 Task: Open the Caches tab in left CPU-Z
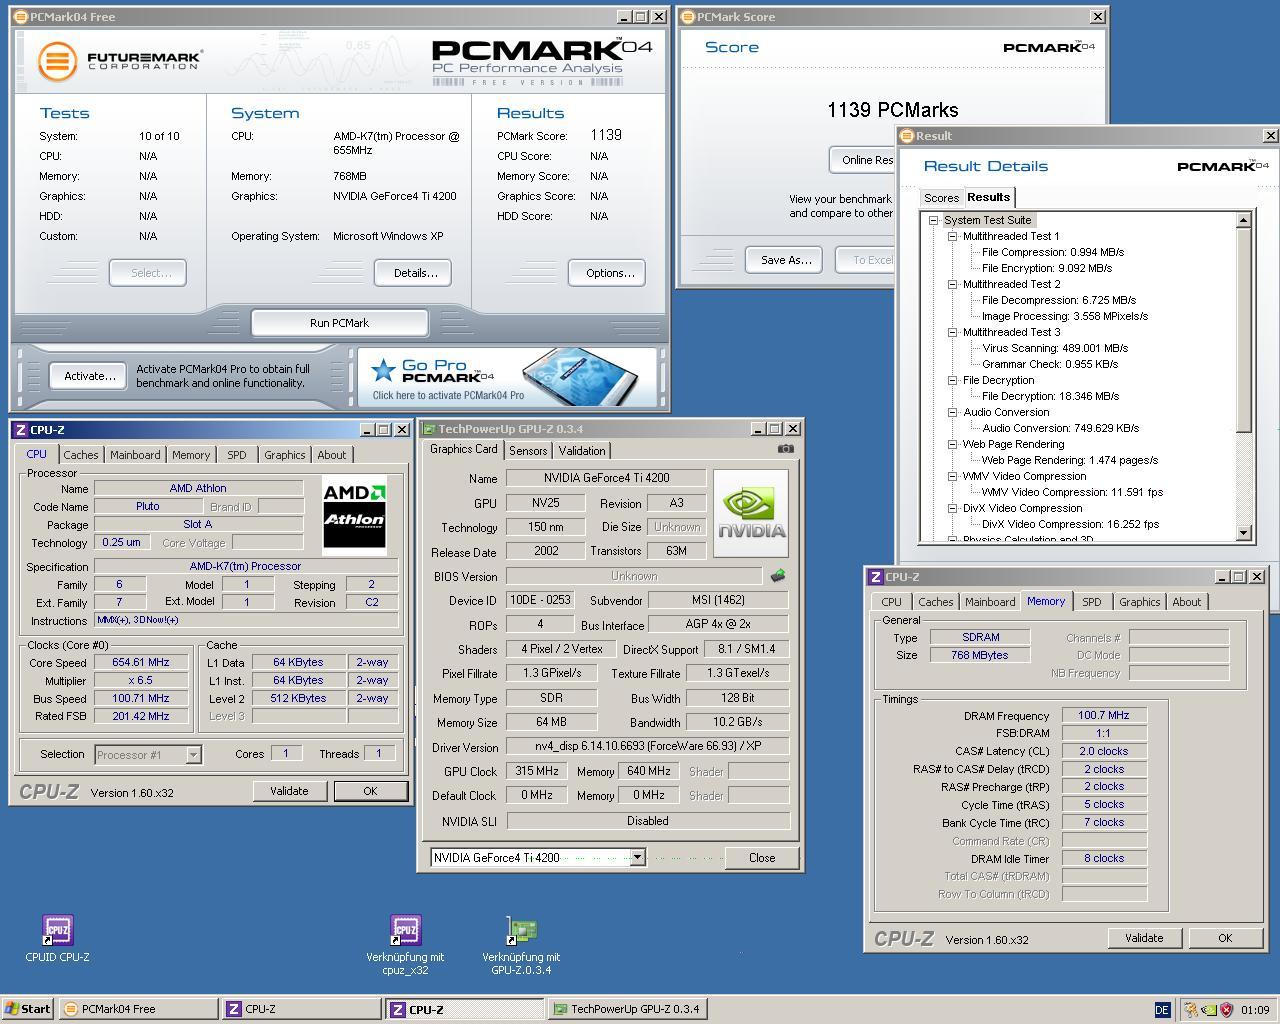81,455
